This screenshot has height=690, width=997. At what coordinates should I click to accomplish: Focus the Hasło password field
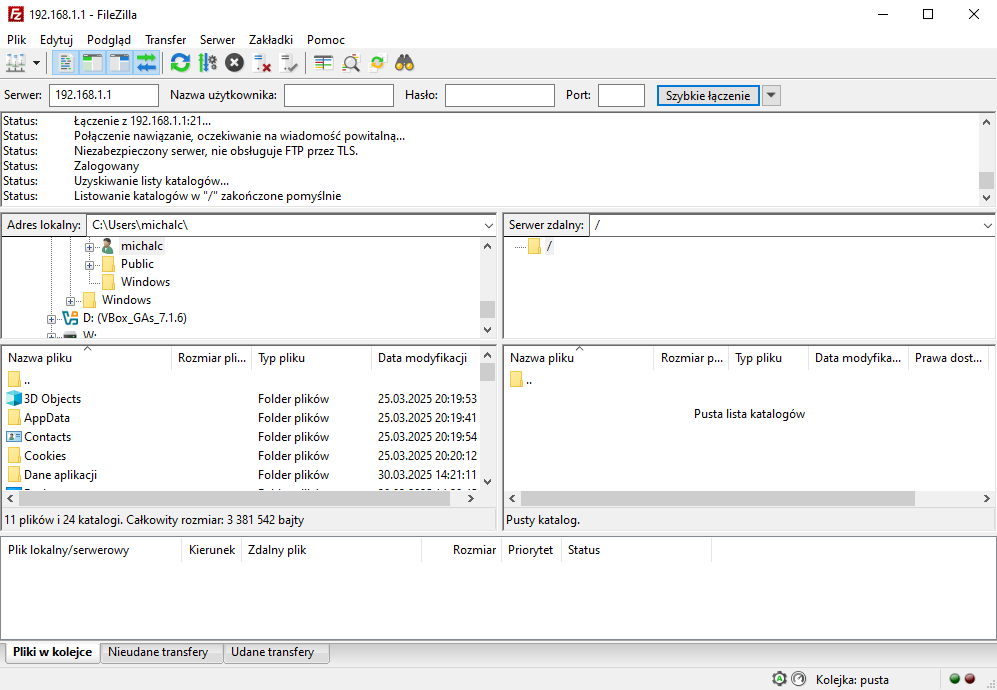click(x=500, y=95)
